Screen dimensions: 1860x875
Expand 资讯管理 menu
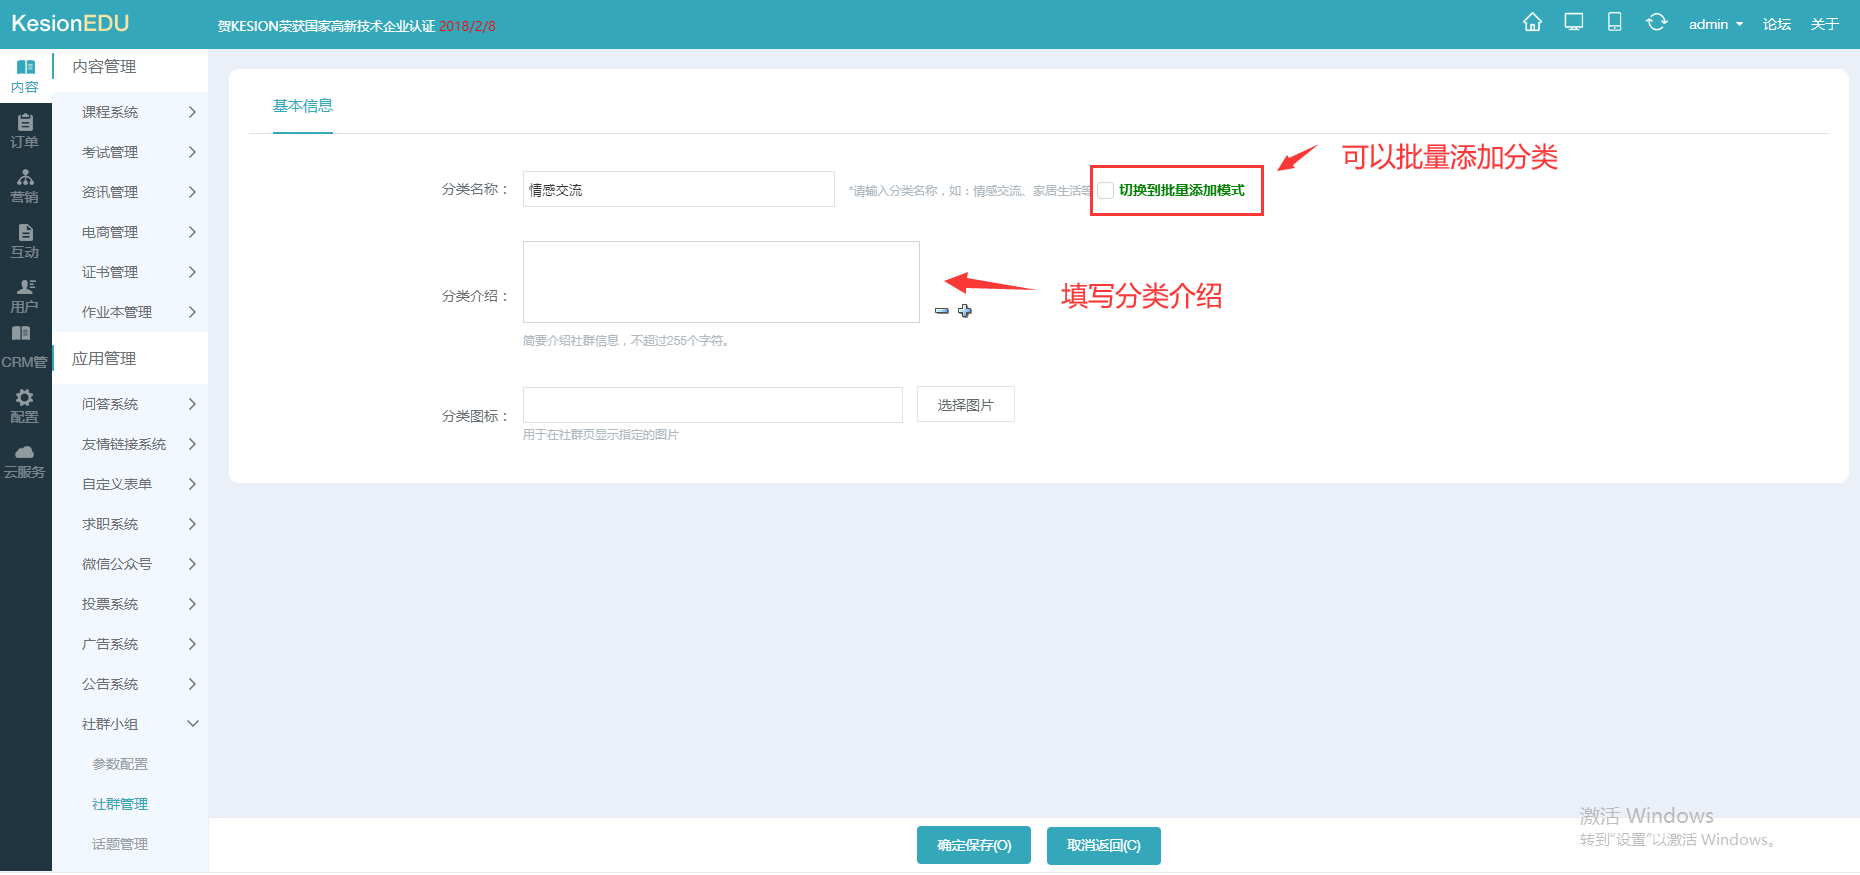(x=130, y=192)
